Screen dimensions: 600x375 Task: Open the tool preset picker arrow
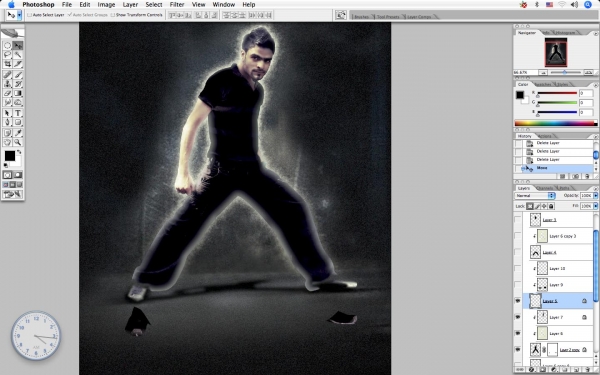click(x=20, y=15)
